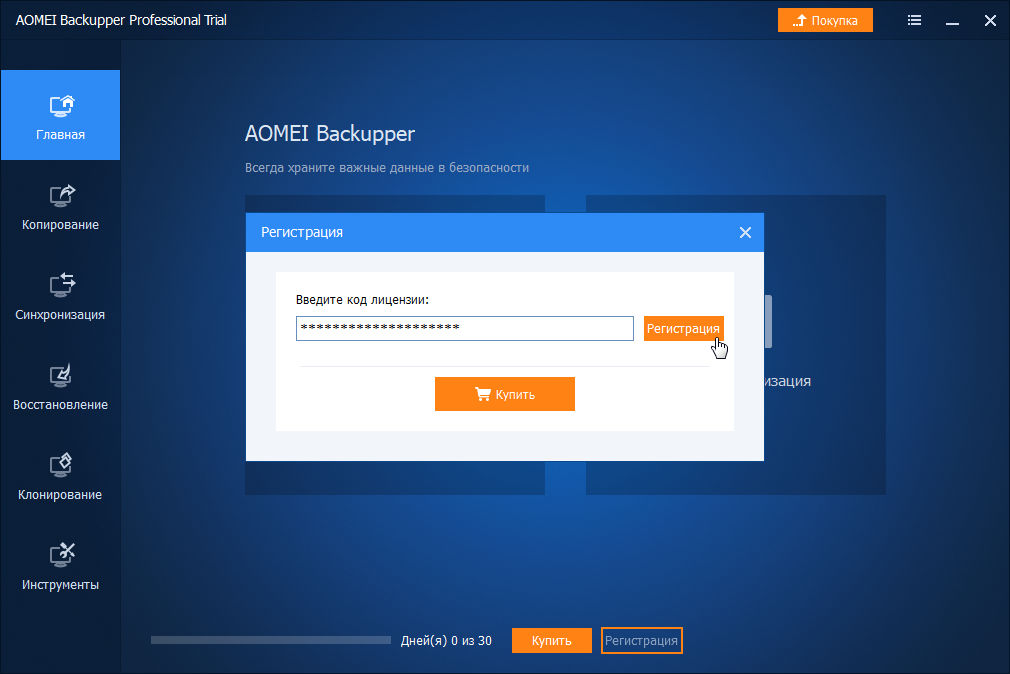Open the Инструменты tools section

tap(60, 566)
